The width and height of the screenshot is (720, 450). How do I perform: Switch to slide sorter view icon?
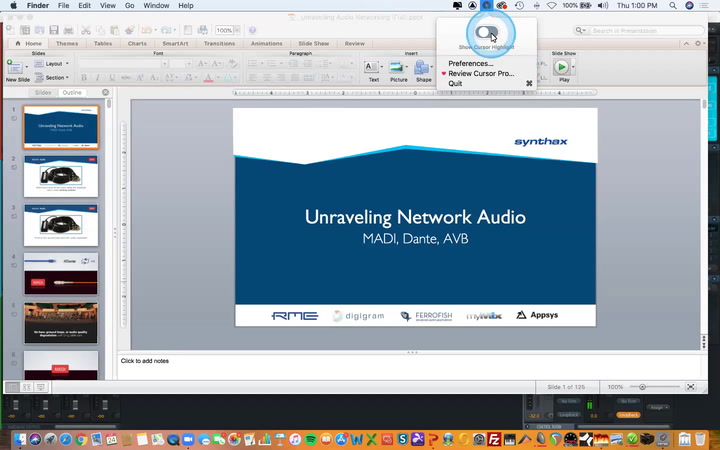(x=27, y=387)
